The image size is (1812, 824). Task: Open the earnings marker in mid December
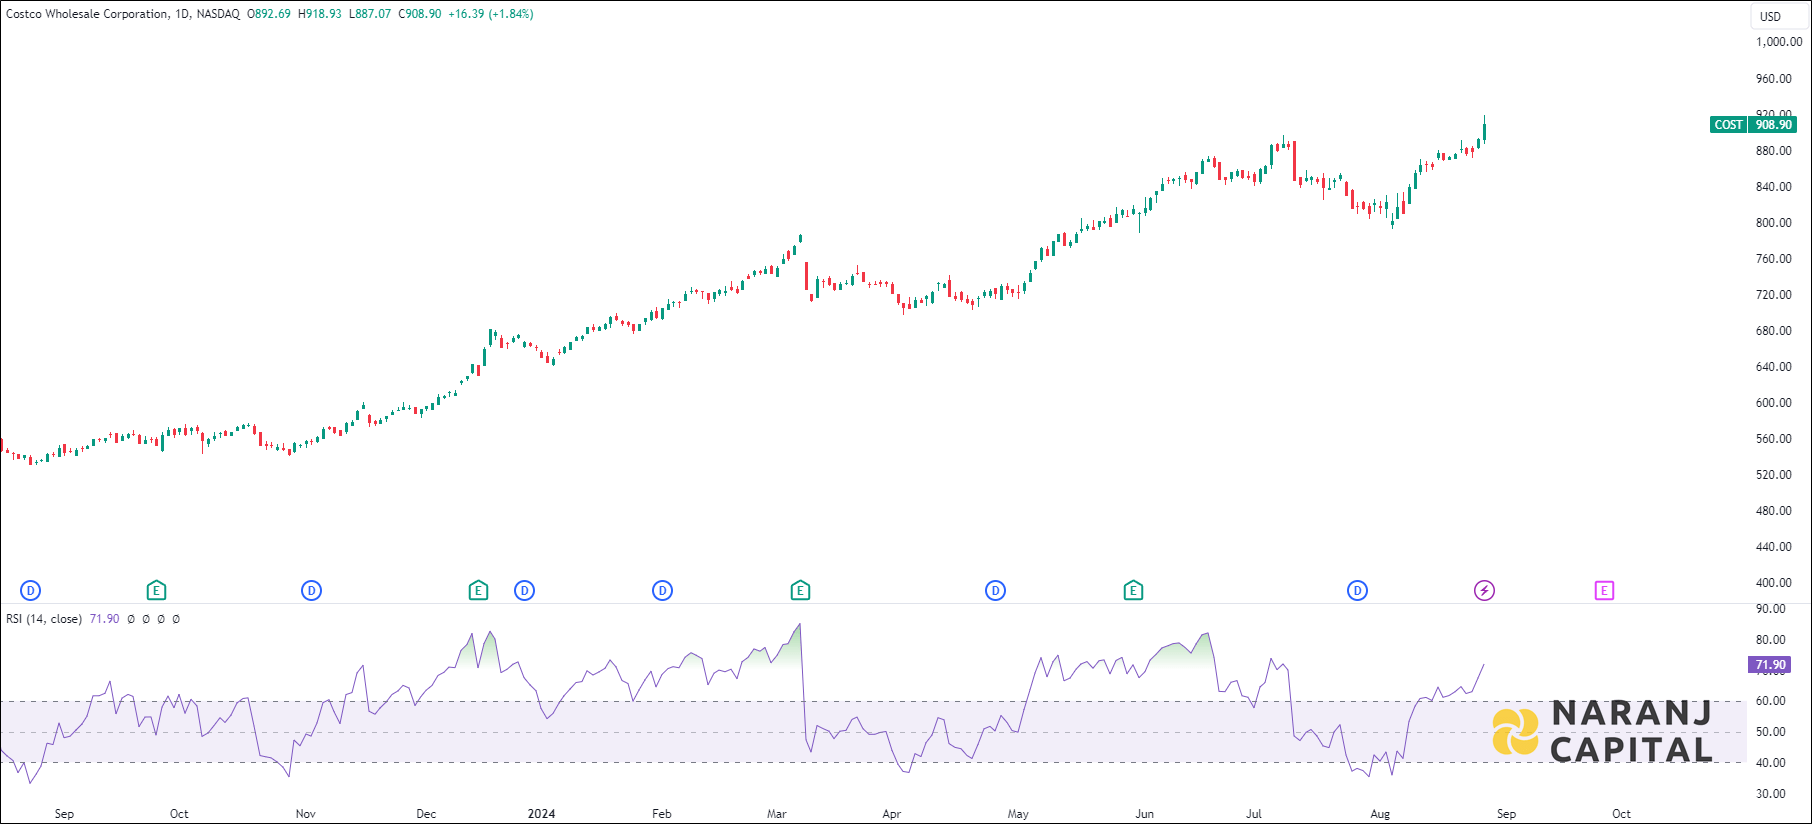tap(478, 591)
